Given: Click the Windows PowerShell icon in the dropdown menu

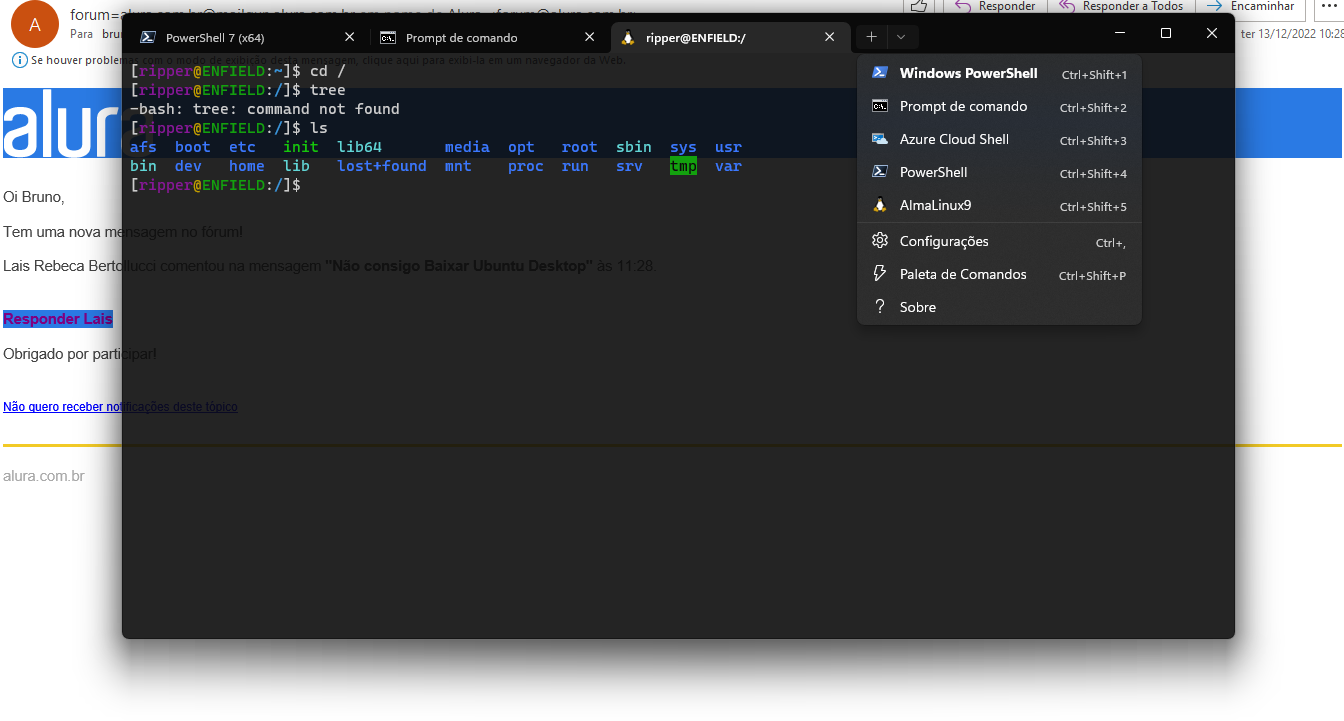Looking at the screenshot, I should point(880,73).
